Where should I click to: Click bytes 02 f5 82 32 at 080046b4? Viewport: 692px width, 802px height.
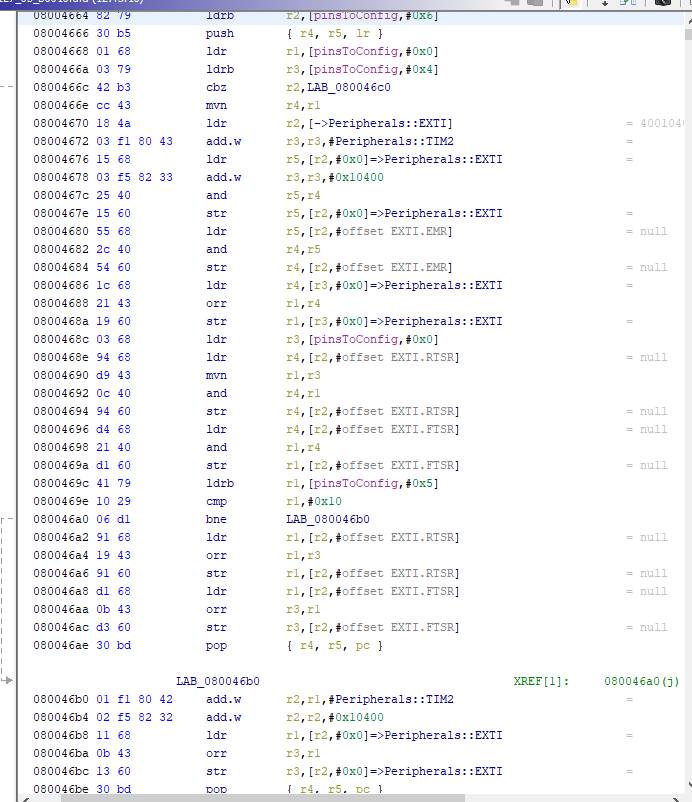(x=135, y=718)
